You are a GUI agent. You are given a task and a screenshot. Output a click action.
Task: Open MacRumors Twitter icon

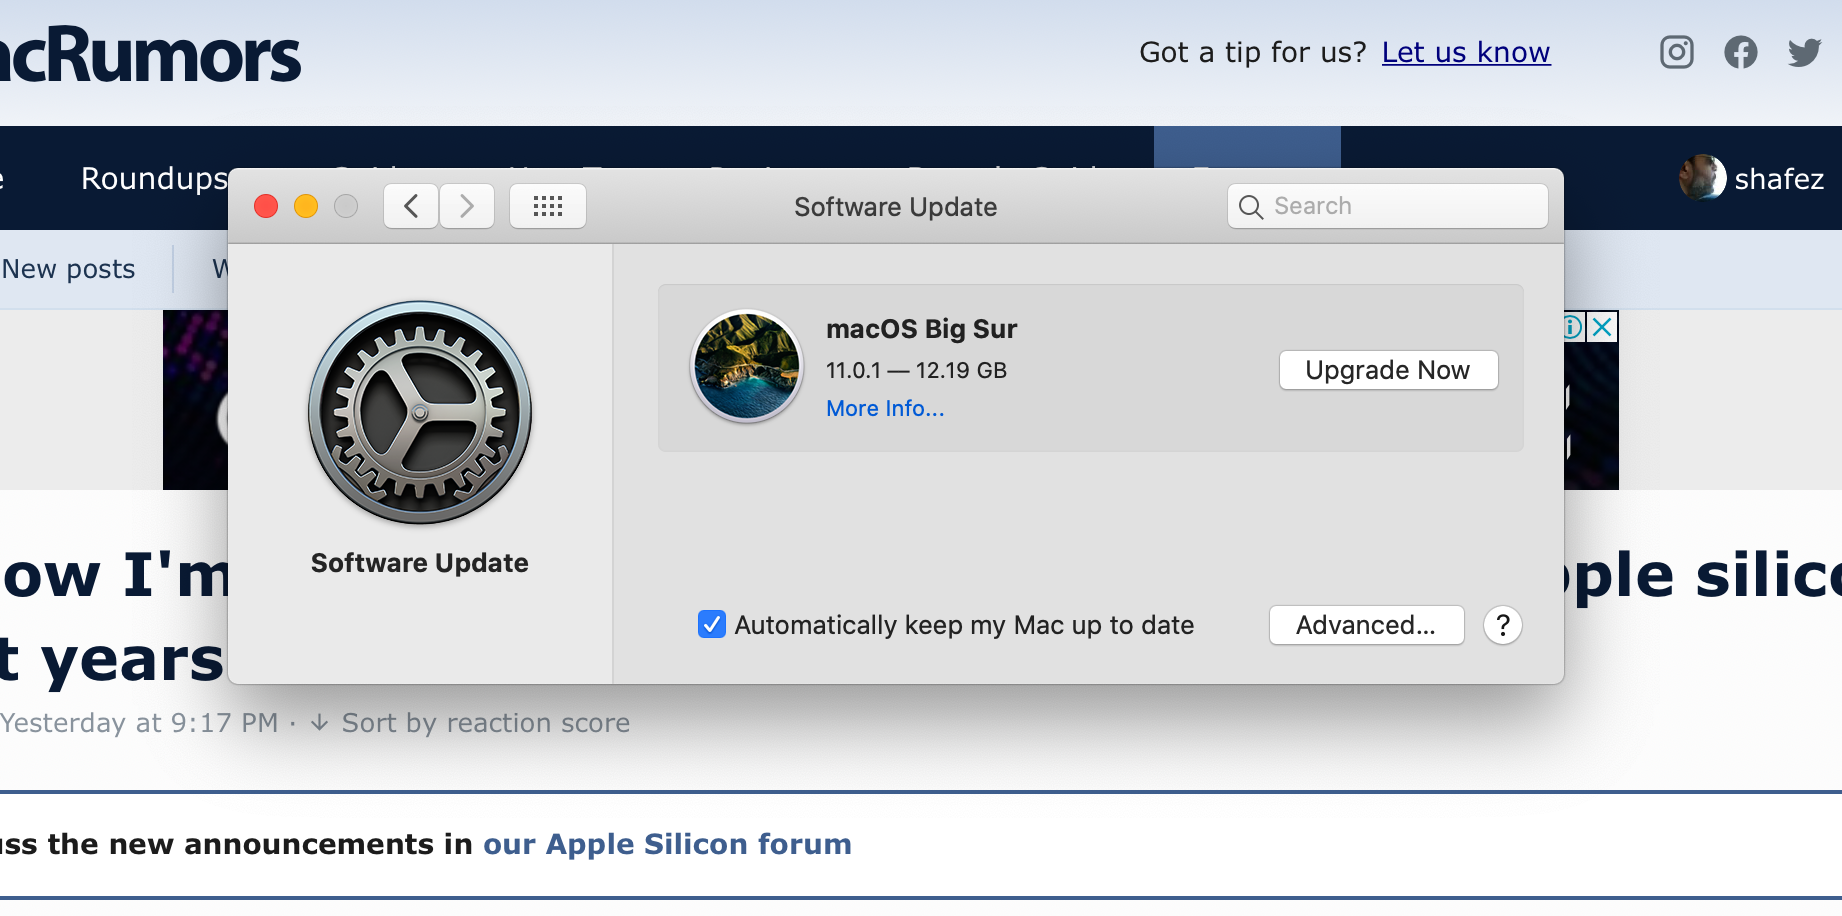click(1805, 52)
